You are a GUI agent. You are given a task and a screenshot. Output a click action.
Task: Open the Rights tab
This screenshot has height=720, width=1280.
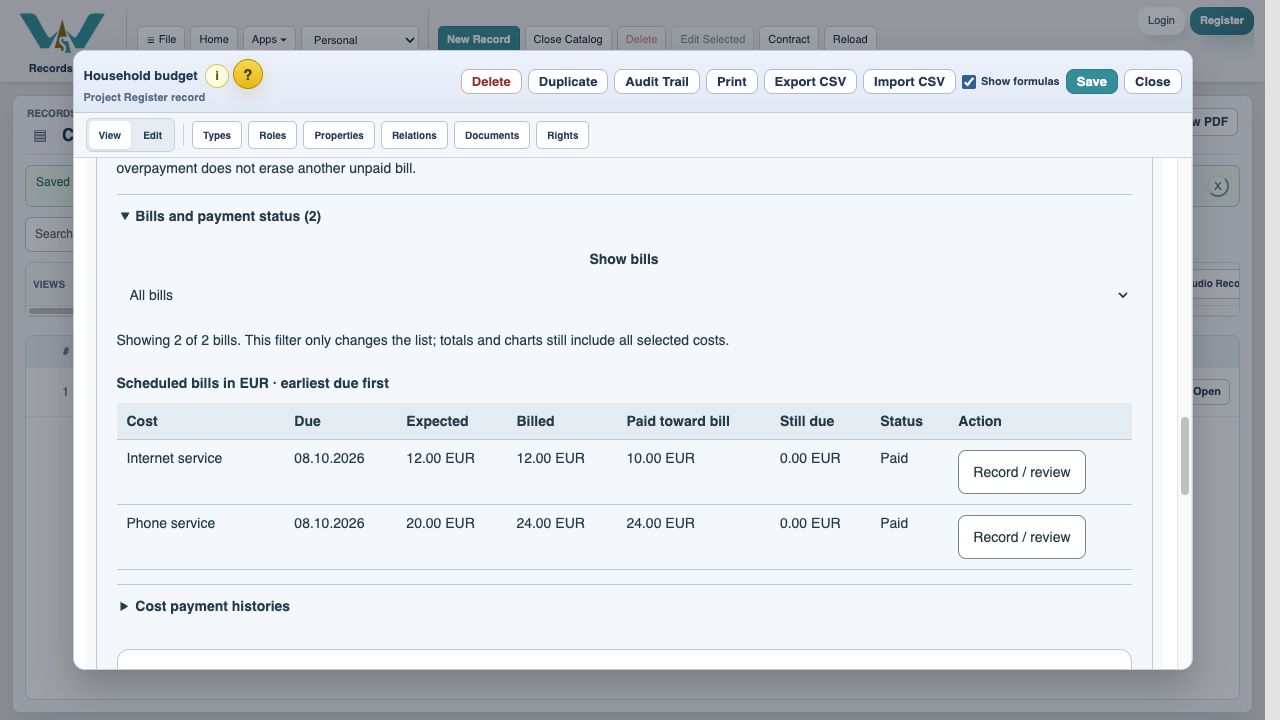[x=563, y=135]
